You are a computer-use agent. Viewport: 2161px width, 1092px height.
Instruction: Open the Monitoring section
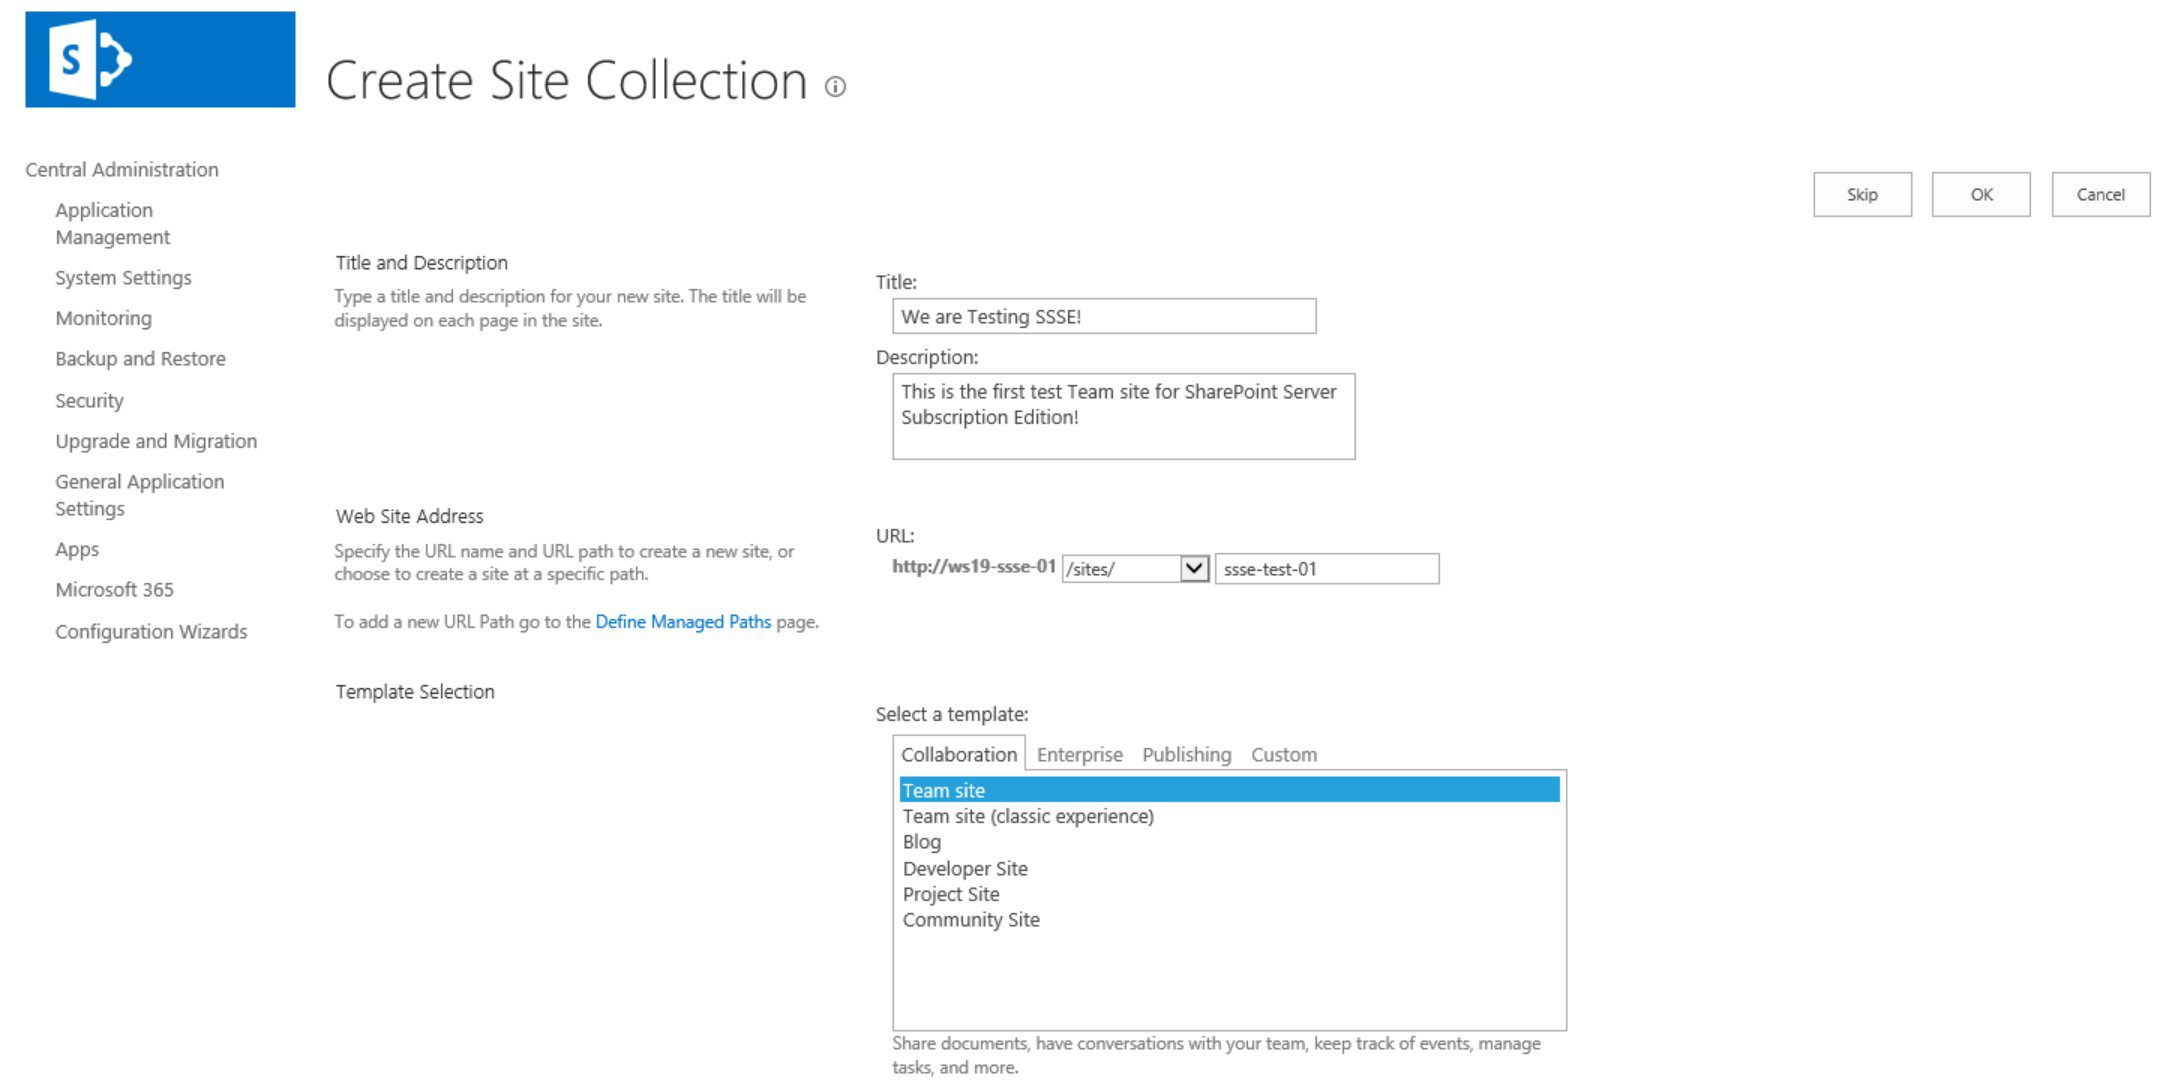coord(103,318)
